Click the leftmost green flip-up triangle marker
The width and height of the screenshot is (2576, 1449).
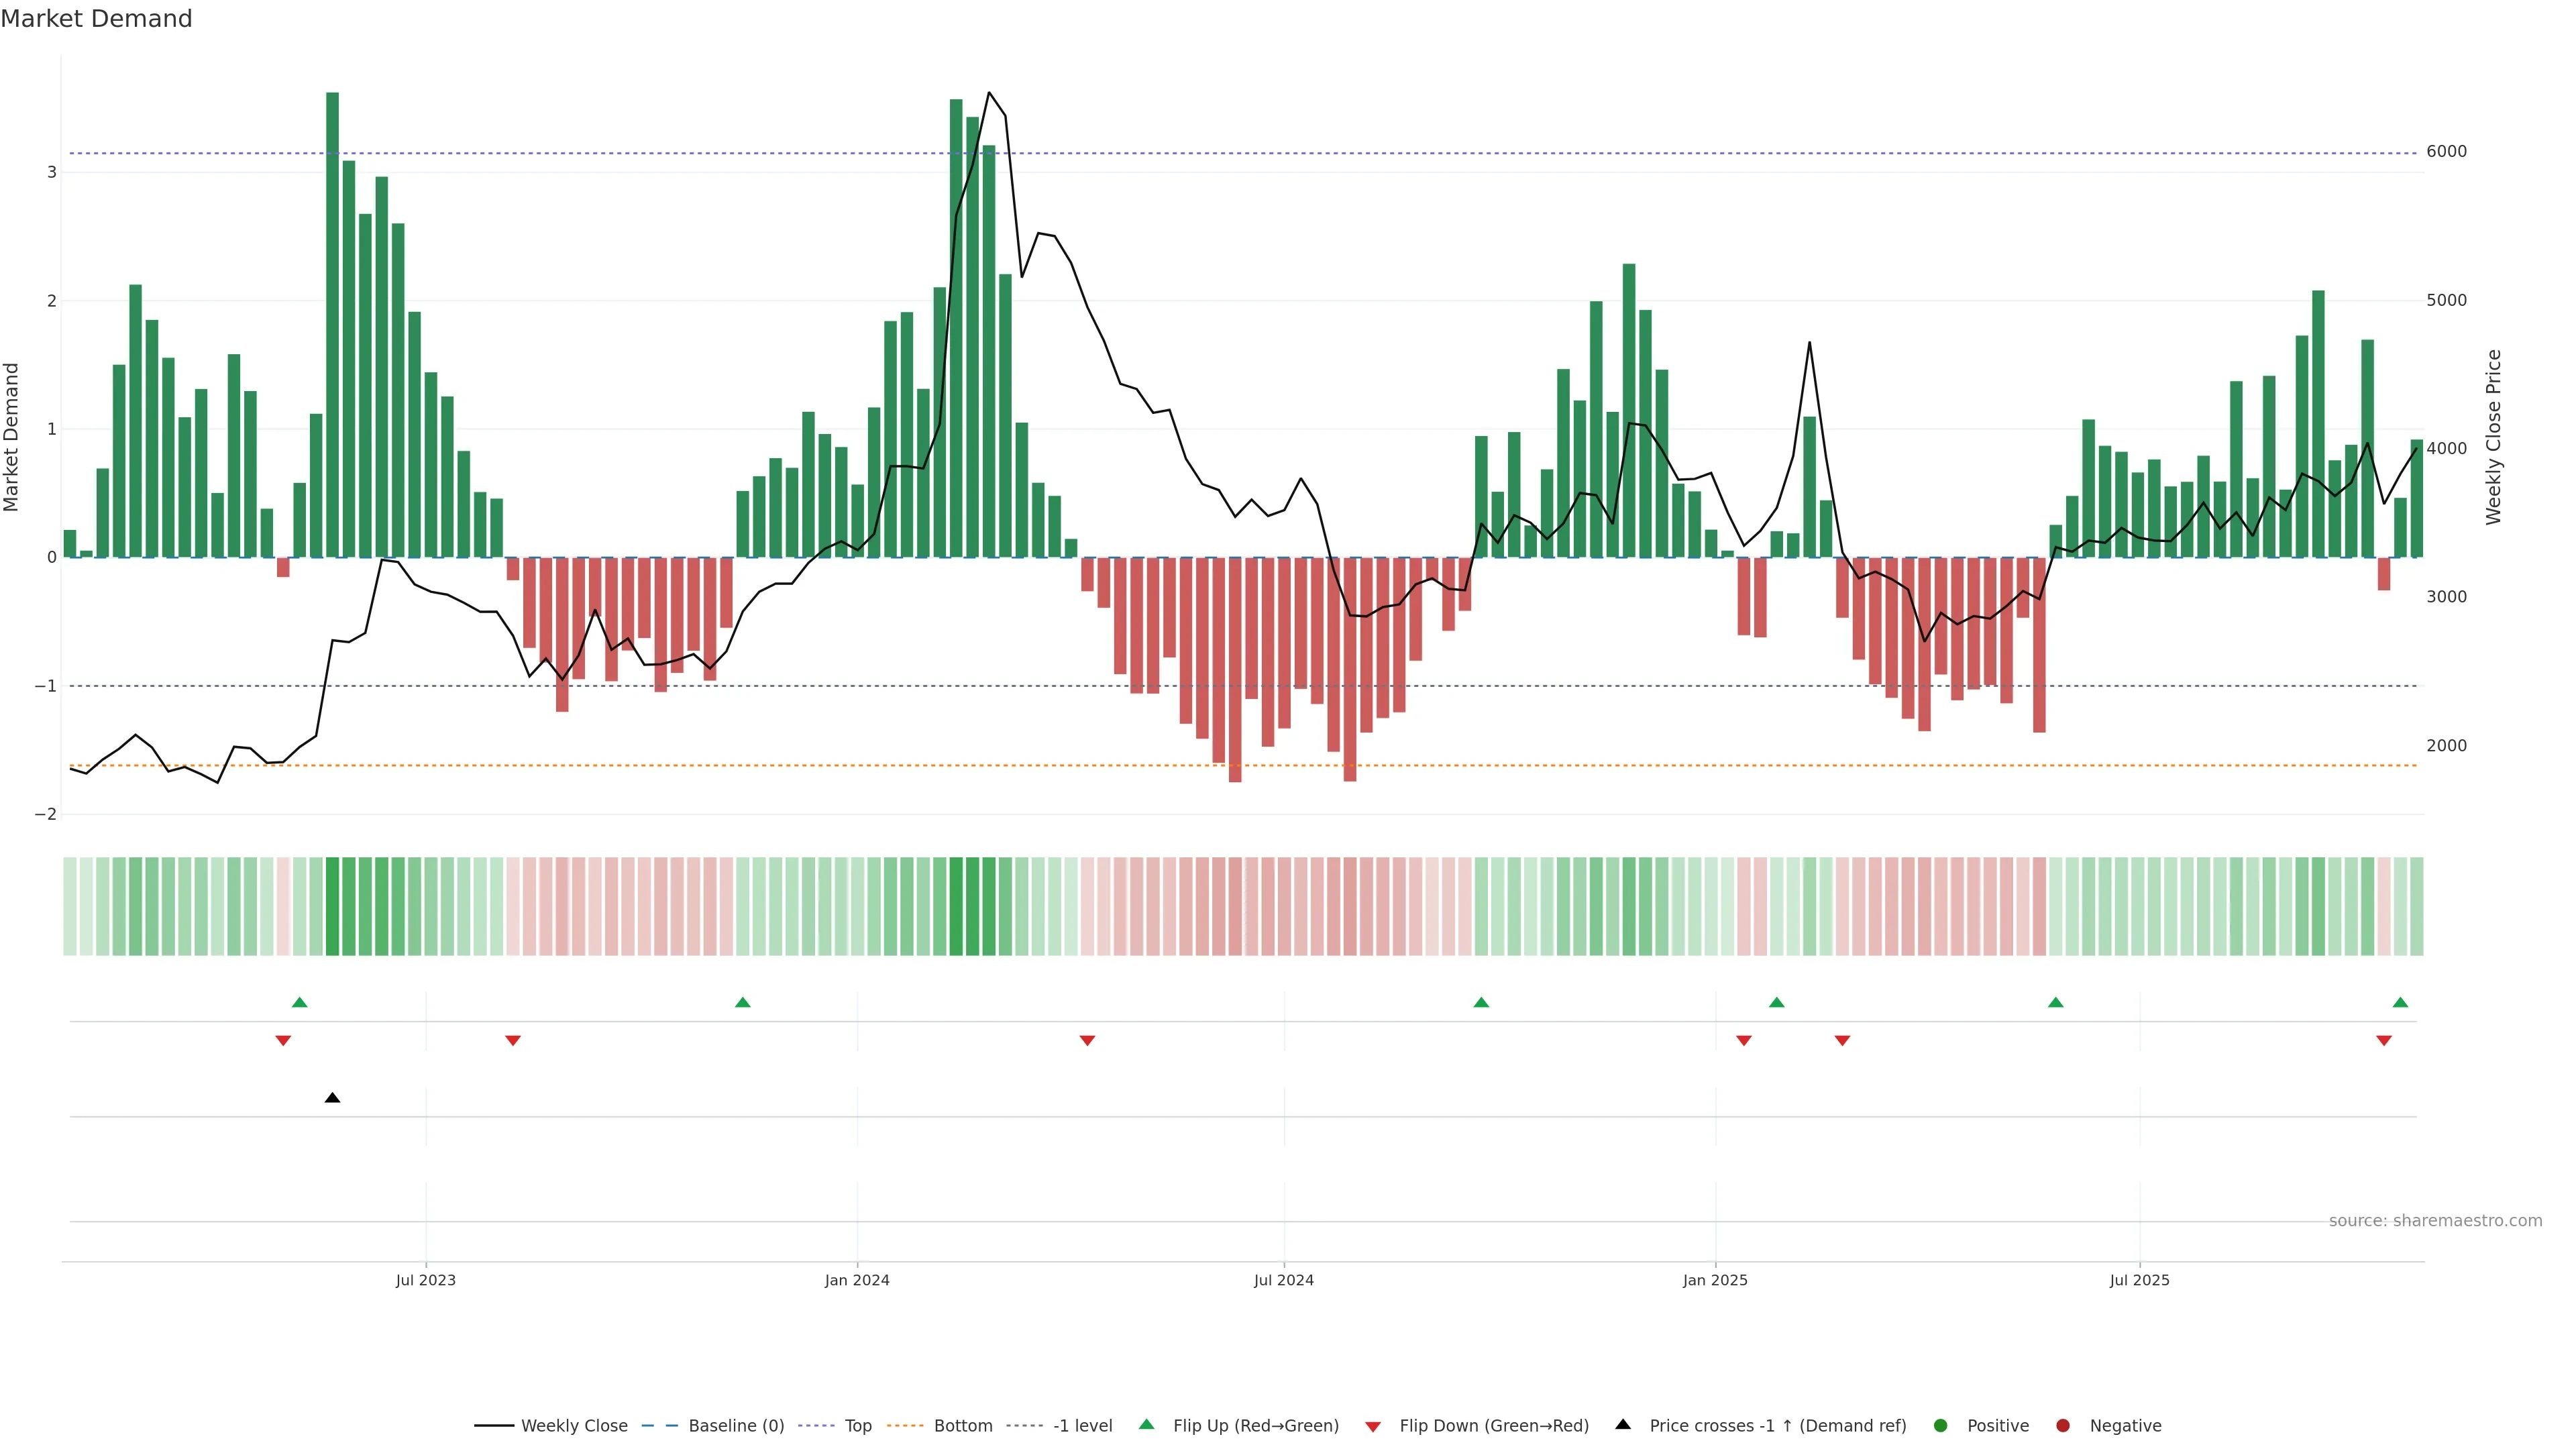tap(299, 1002)
